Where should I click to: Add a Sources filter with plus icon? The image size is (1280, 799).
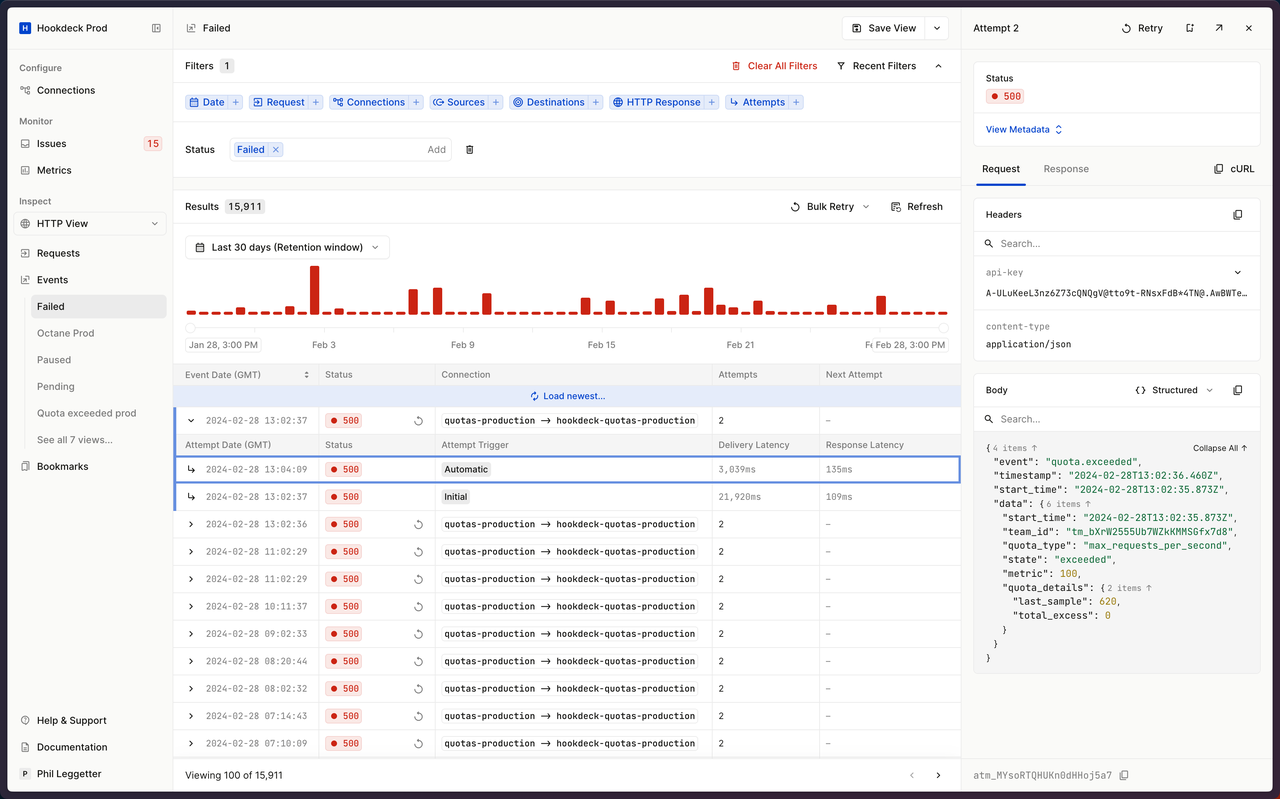point(496,102)
